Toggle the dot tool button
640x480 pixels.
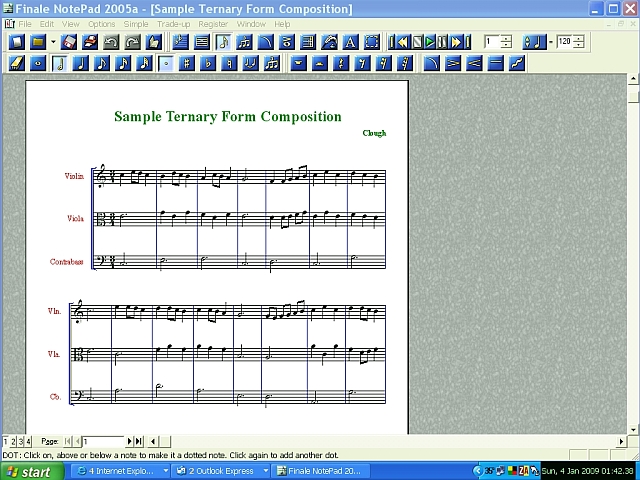(x=166, y=63)
